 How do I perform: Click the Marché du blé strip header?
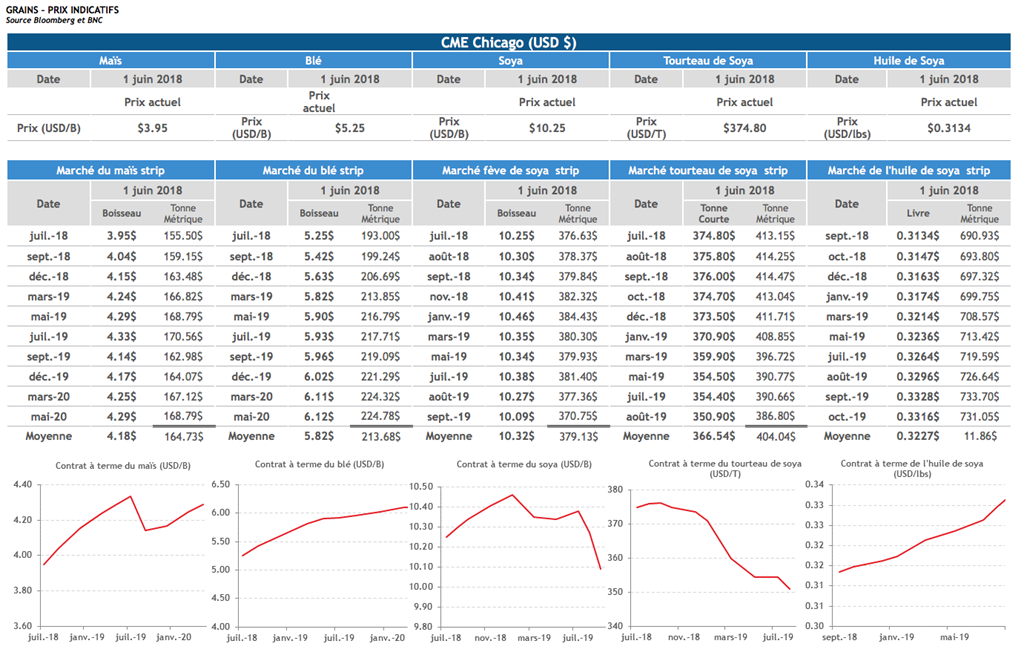(313, 171)
